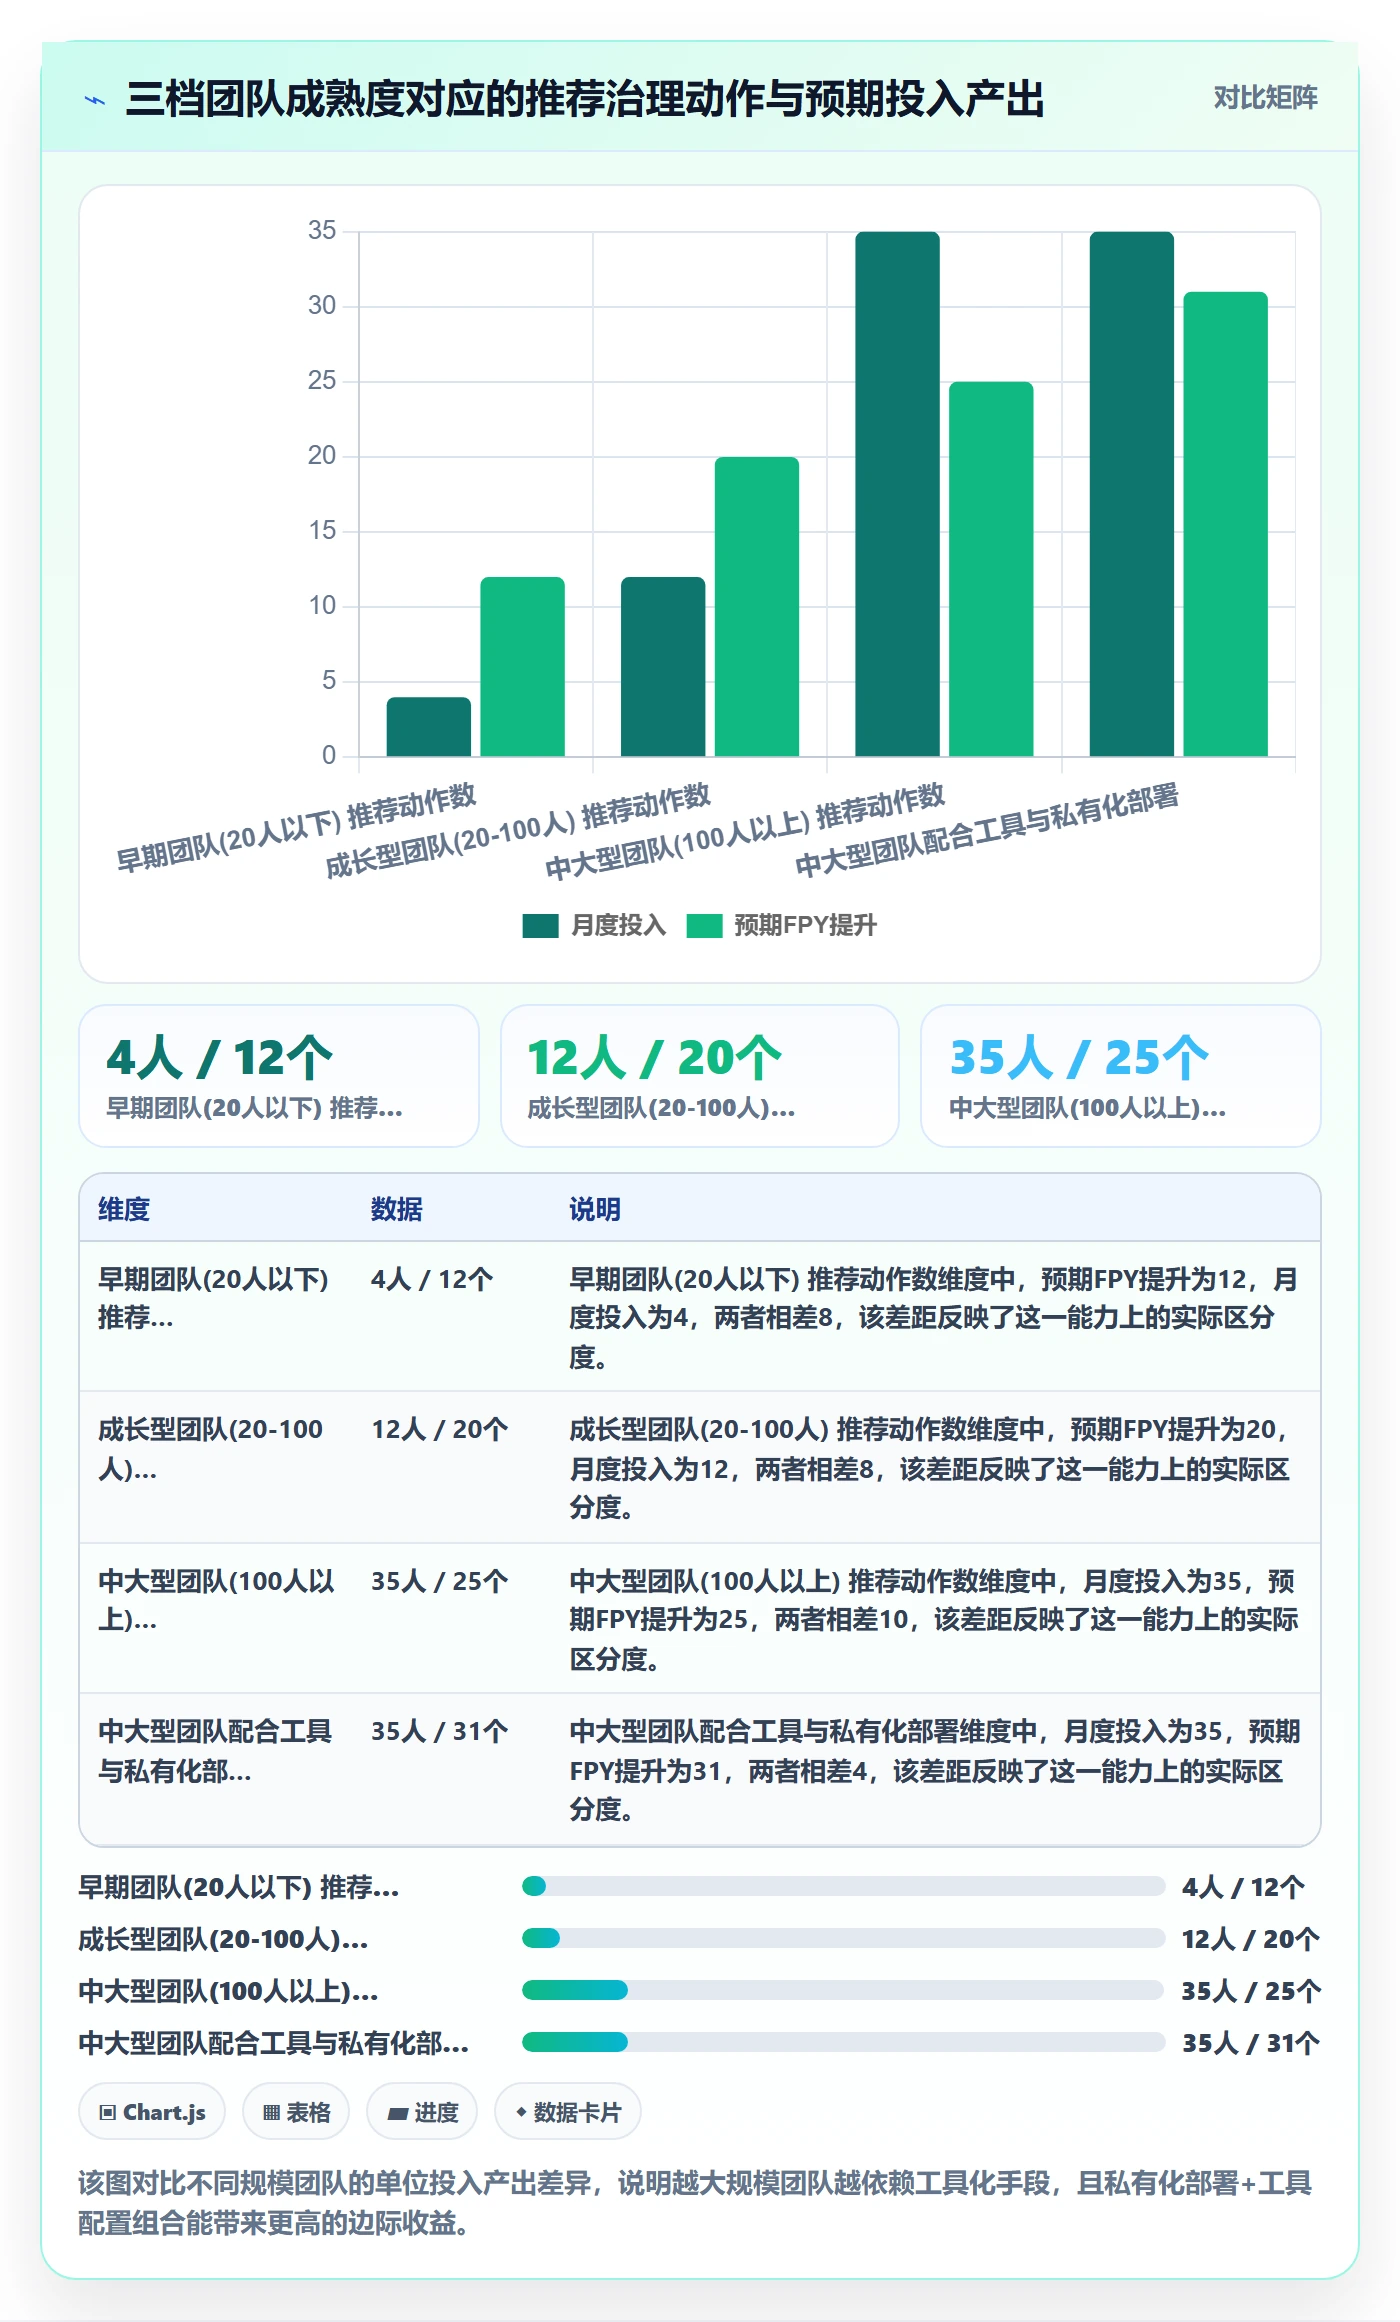
Task: Toggle the 预期FPY提升 legend color box
Action: point(704,926)
